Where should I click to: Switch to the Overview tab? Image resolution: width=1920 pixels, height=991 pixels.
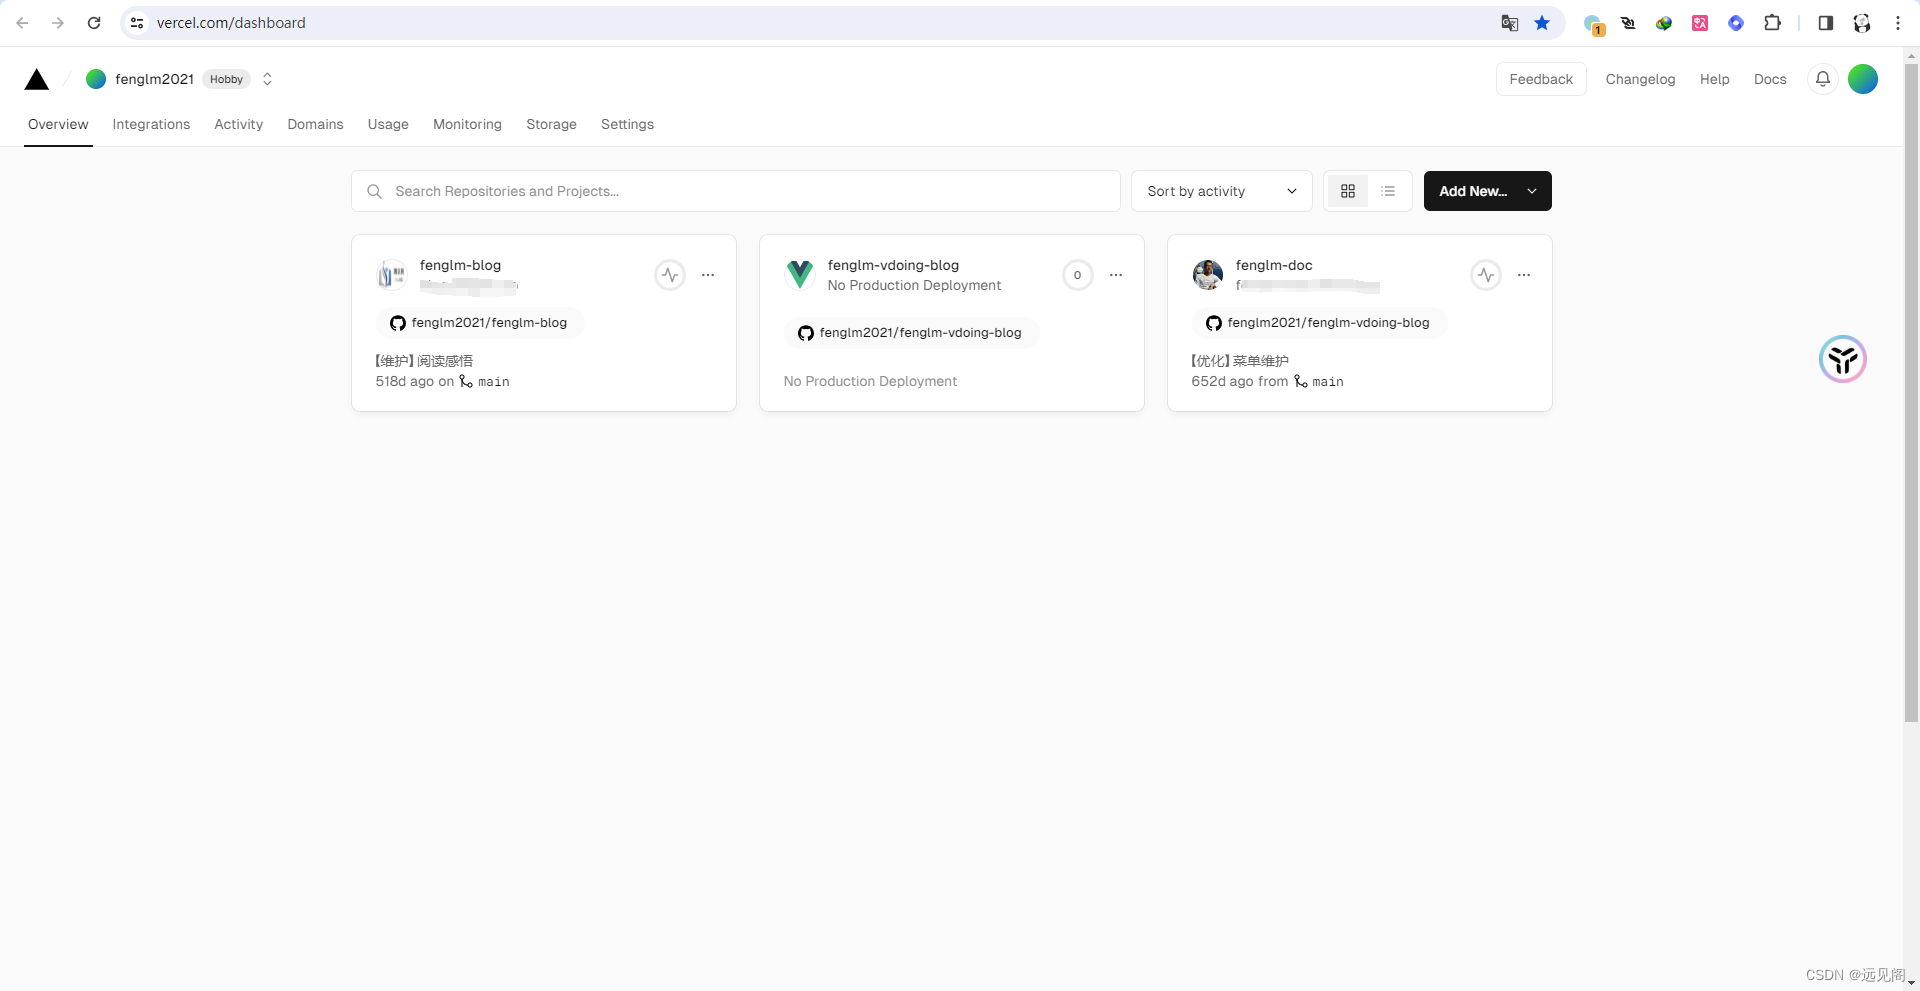(x=58, y=124)
